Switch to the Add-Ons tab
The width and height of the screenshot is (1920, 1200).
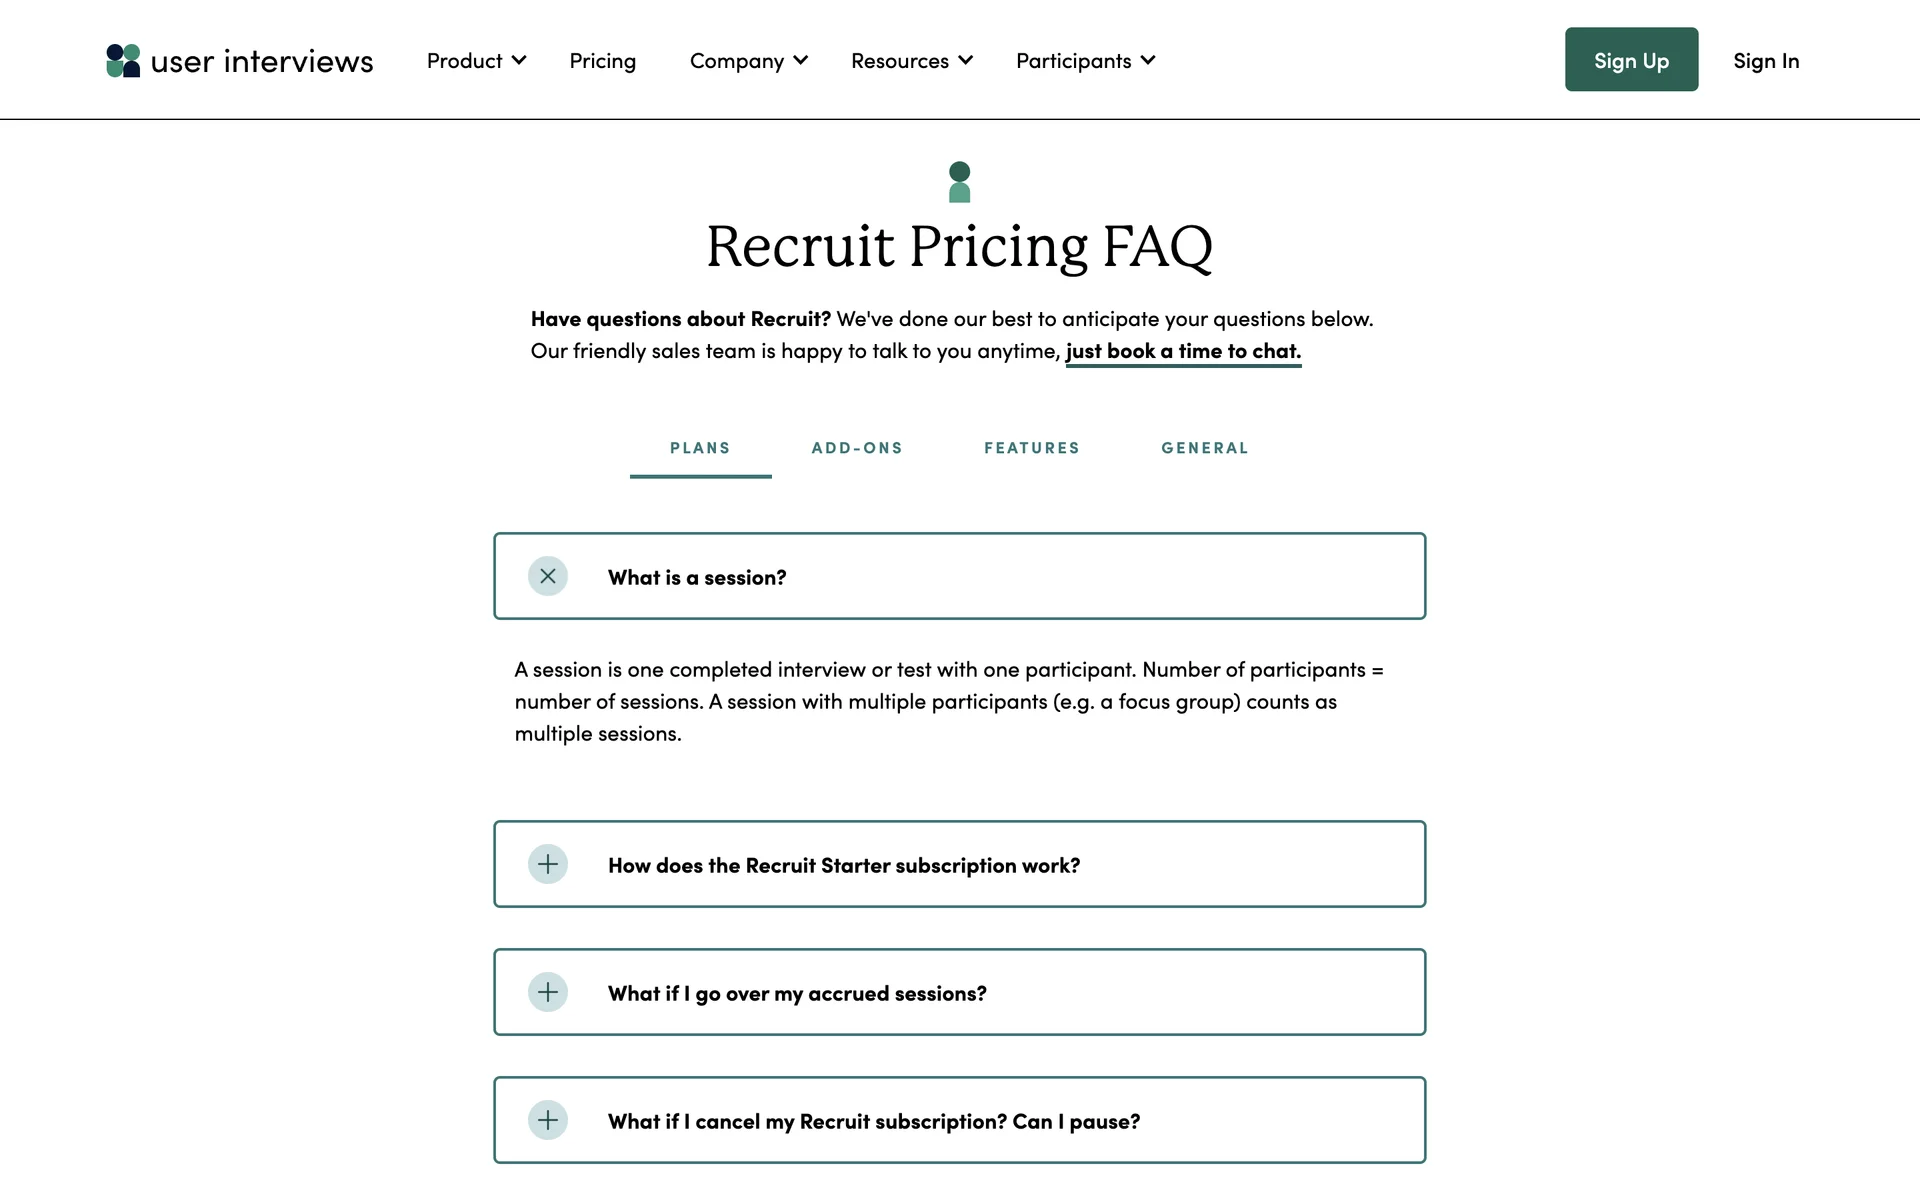tap(857, 448)
